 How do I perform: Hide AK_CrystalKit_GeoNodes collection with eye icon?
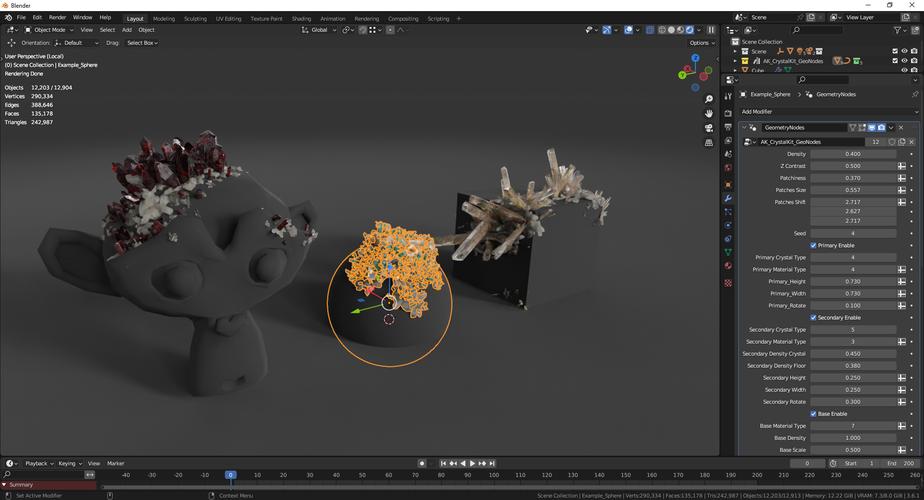(x=905, y=61)
